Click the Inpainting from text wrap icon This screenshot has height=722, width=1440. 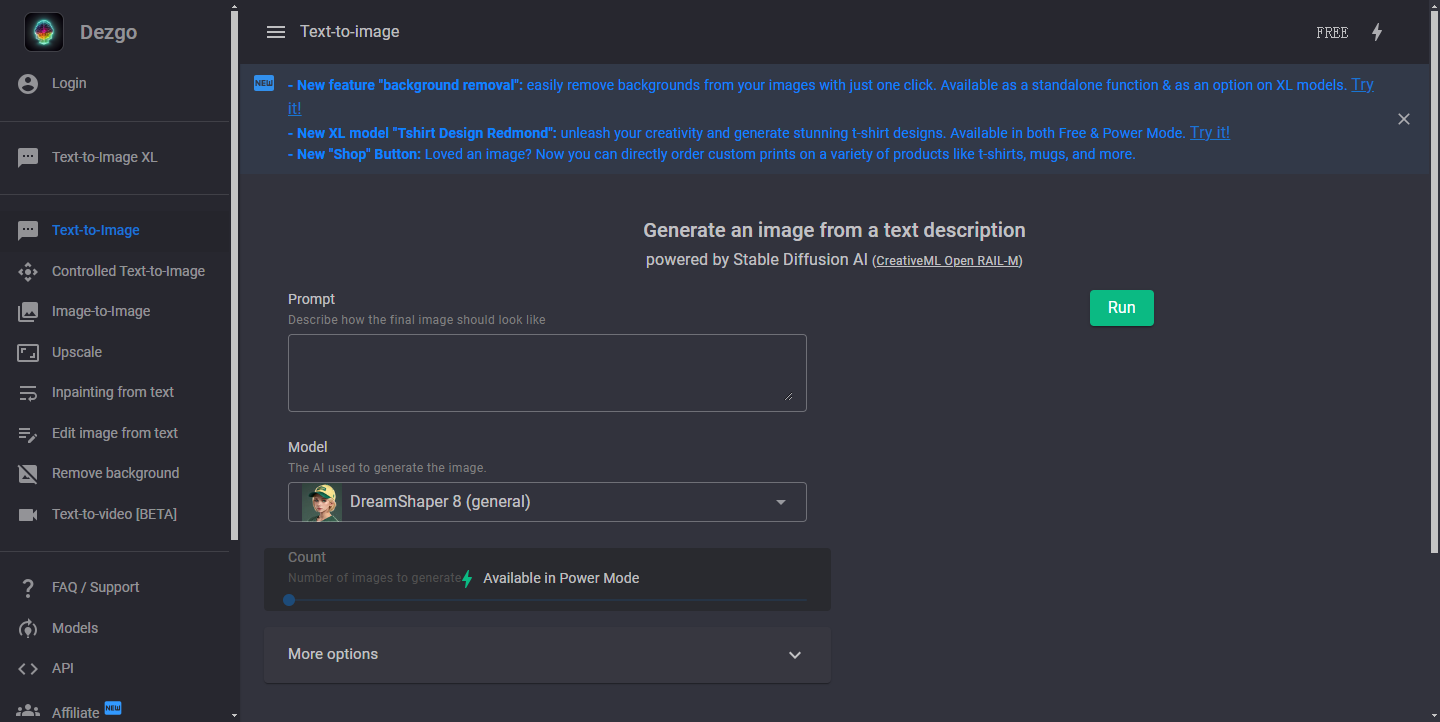click(28, 393)
